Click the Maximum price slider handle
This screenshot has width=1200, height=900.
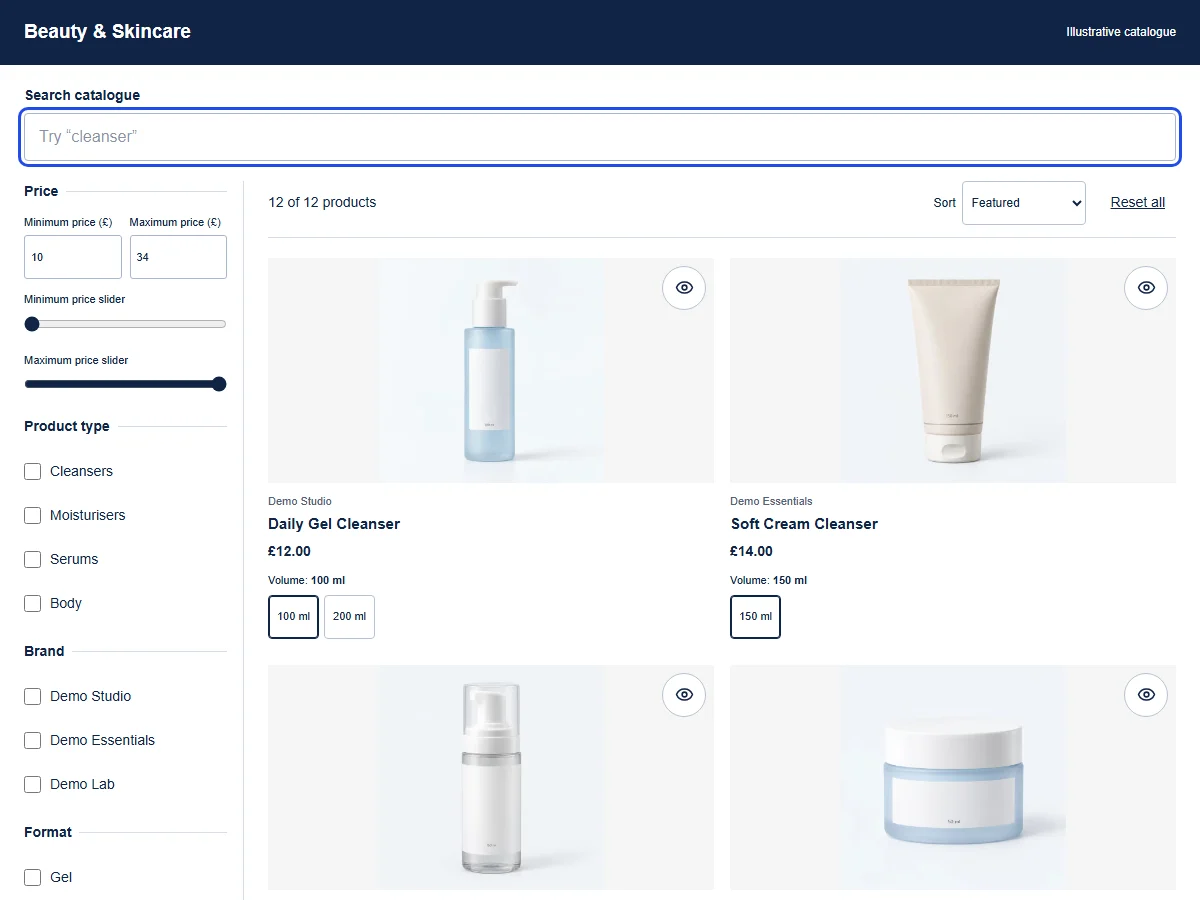219,384
